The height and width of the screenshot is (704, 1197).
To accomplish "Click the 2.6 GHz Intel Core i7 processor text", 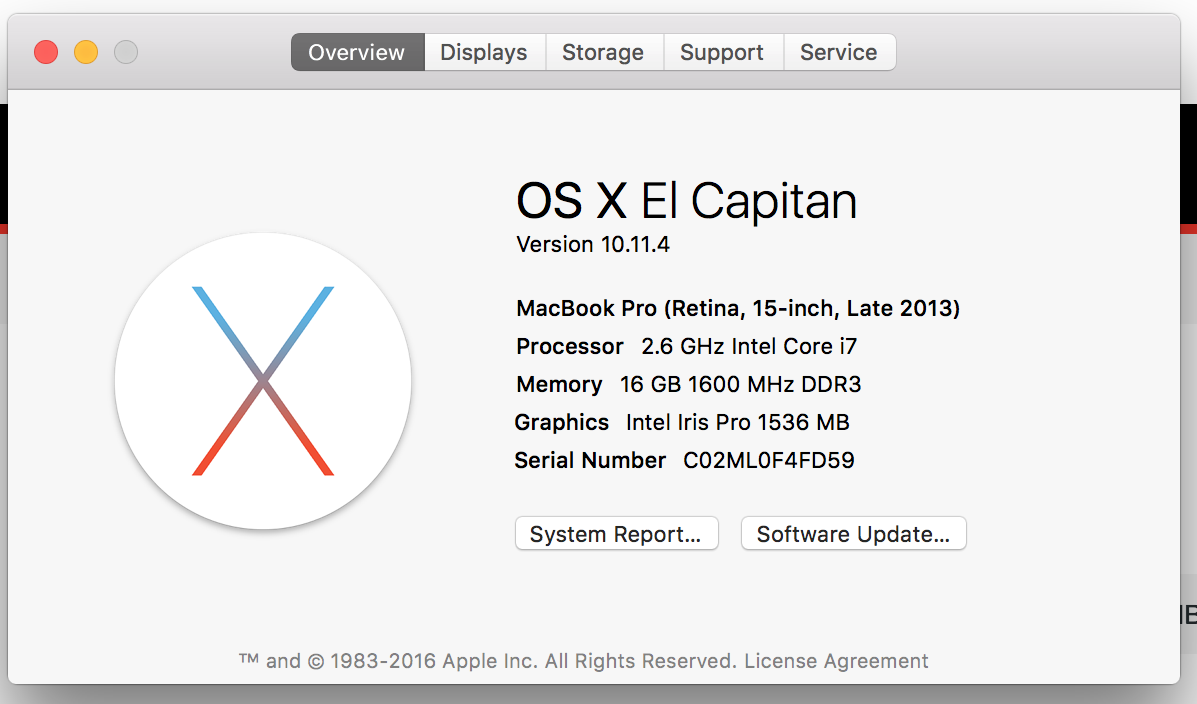I will 749,346.
